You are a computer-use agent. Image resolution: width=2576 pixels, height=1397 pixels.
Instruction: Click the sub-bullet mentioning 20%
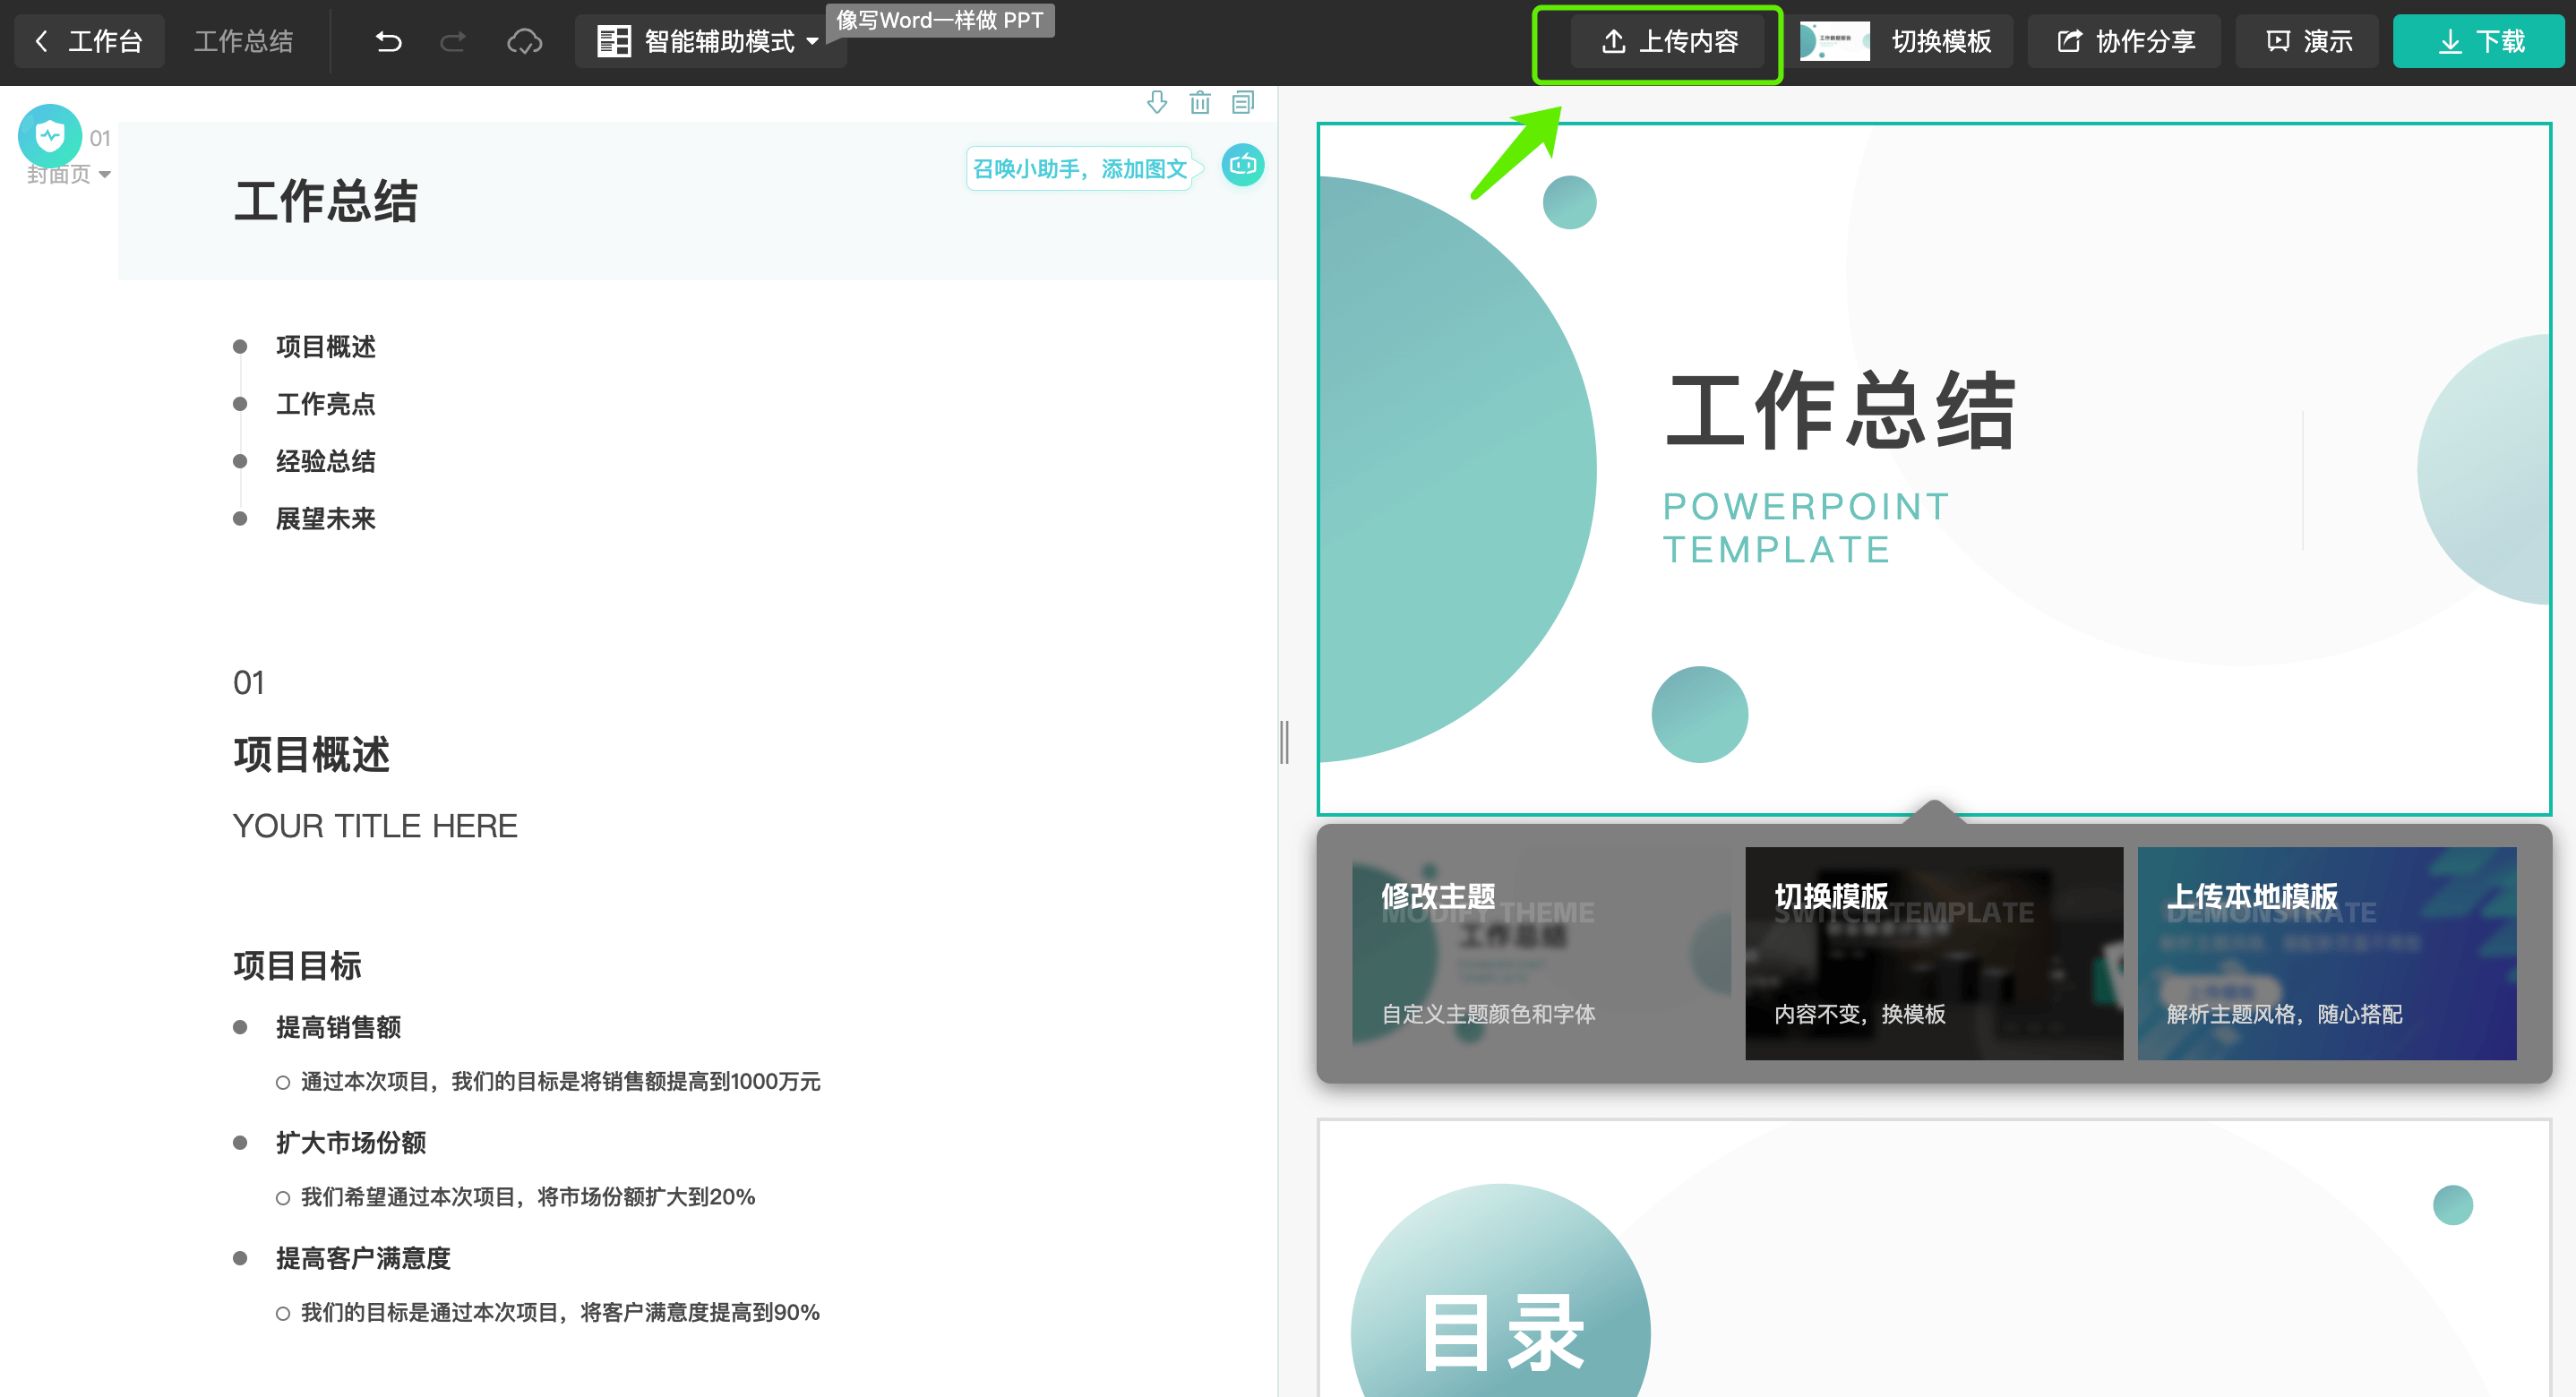click(528, 1196)
